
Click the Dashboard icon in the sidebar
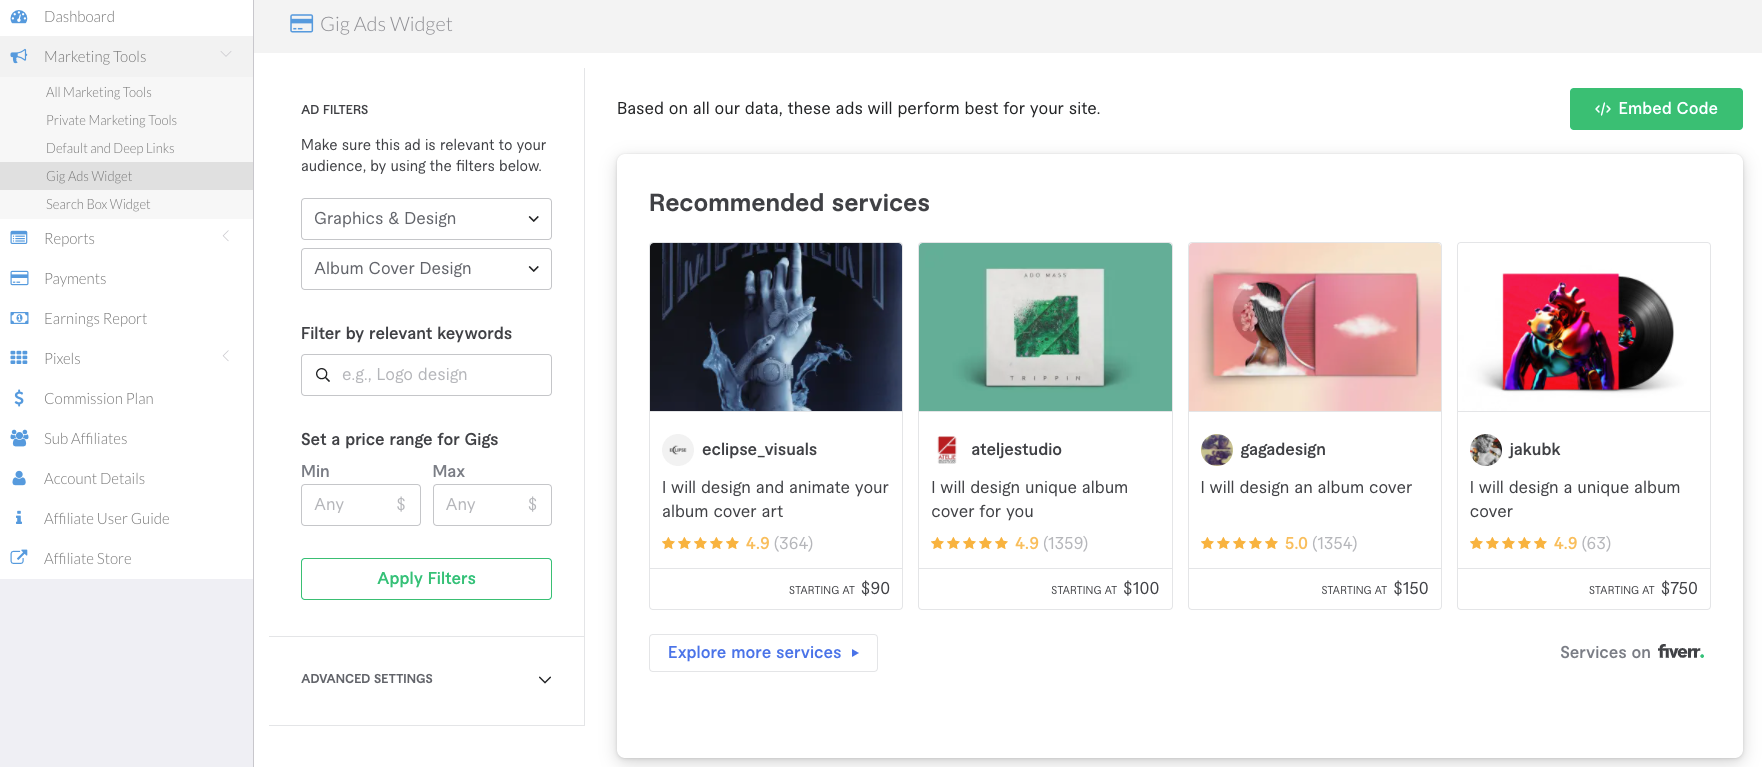[x=19, y=16]
